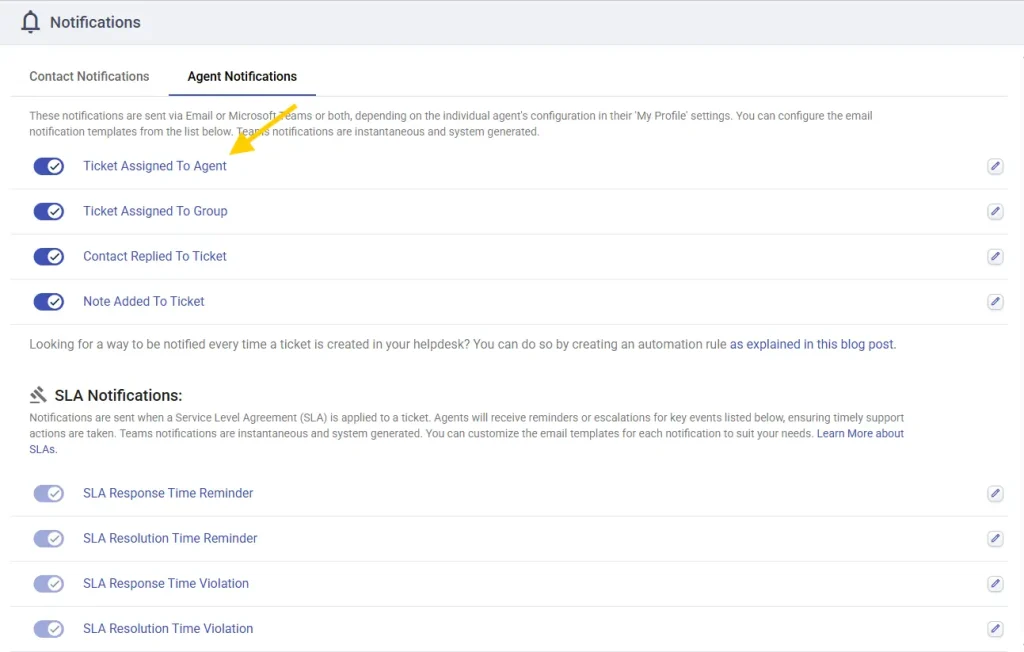This screenshot has height=652, width=1024.
Task: Open editor for SLA Resolution Time Violation
Action: pyautogui.click(x=994, y=629)
